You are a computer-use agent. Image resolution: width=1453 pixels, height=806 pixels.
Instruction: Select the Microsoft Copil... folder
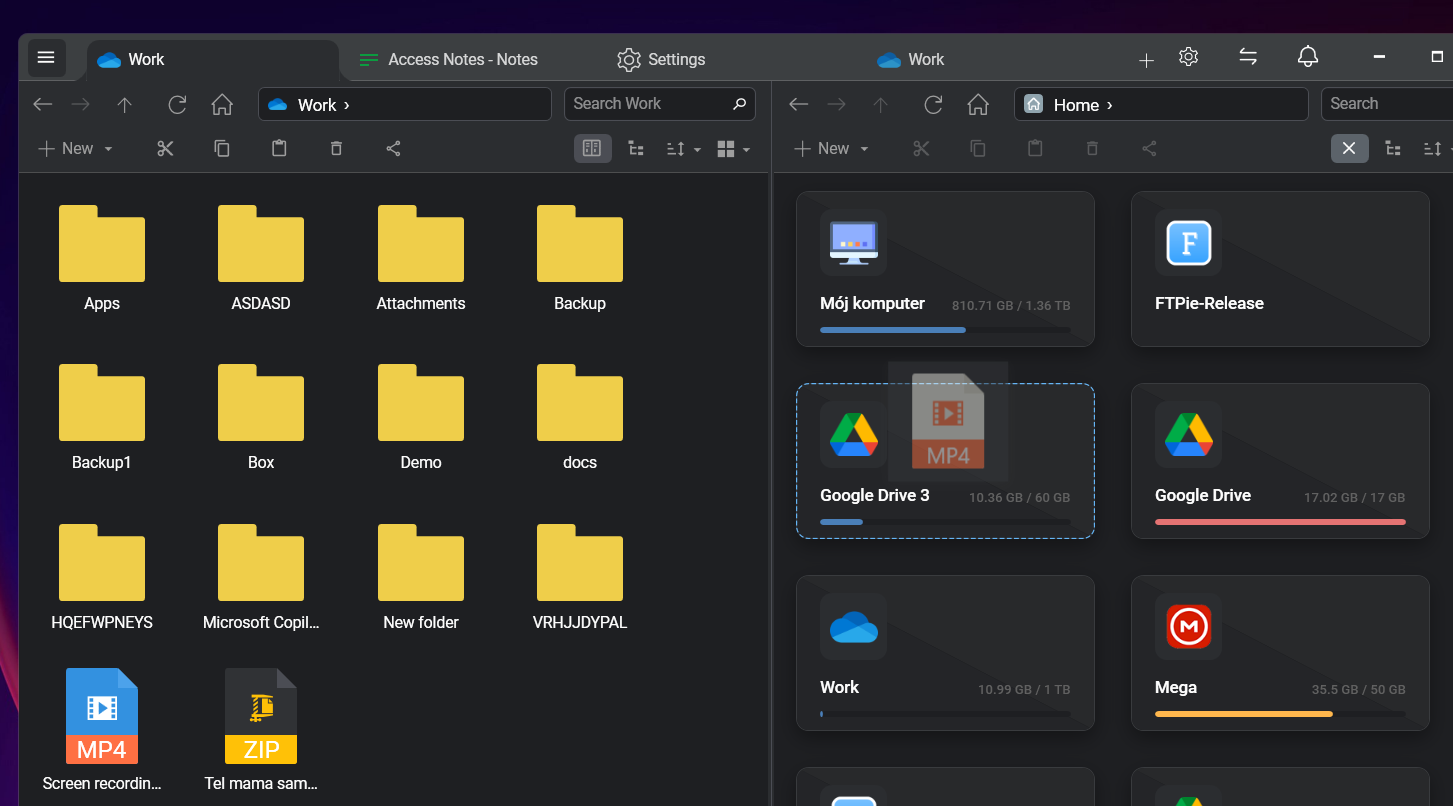click(x=261, y=577)
